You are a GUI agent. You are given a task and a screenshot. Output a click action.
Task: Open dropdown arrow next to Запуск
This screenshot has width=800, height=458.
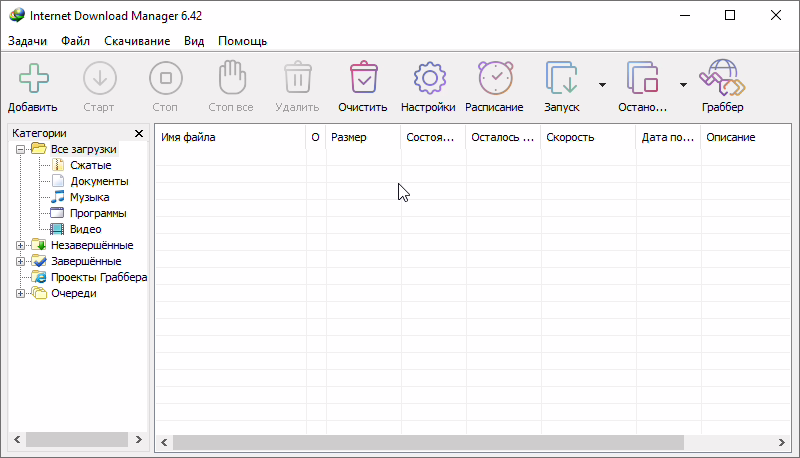[602, 85]
